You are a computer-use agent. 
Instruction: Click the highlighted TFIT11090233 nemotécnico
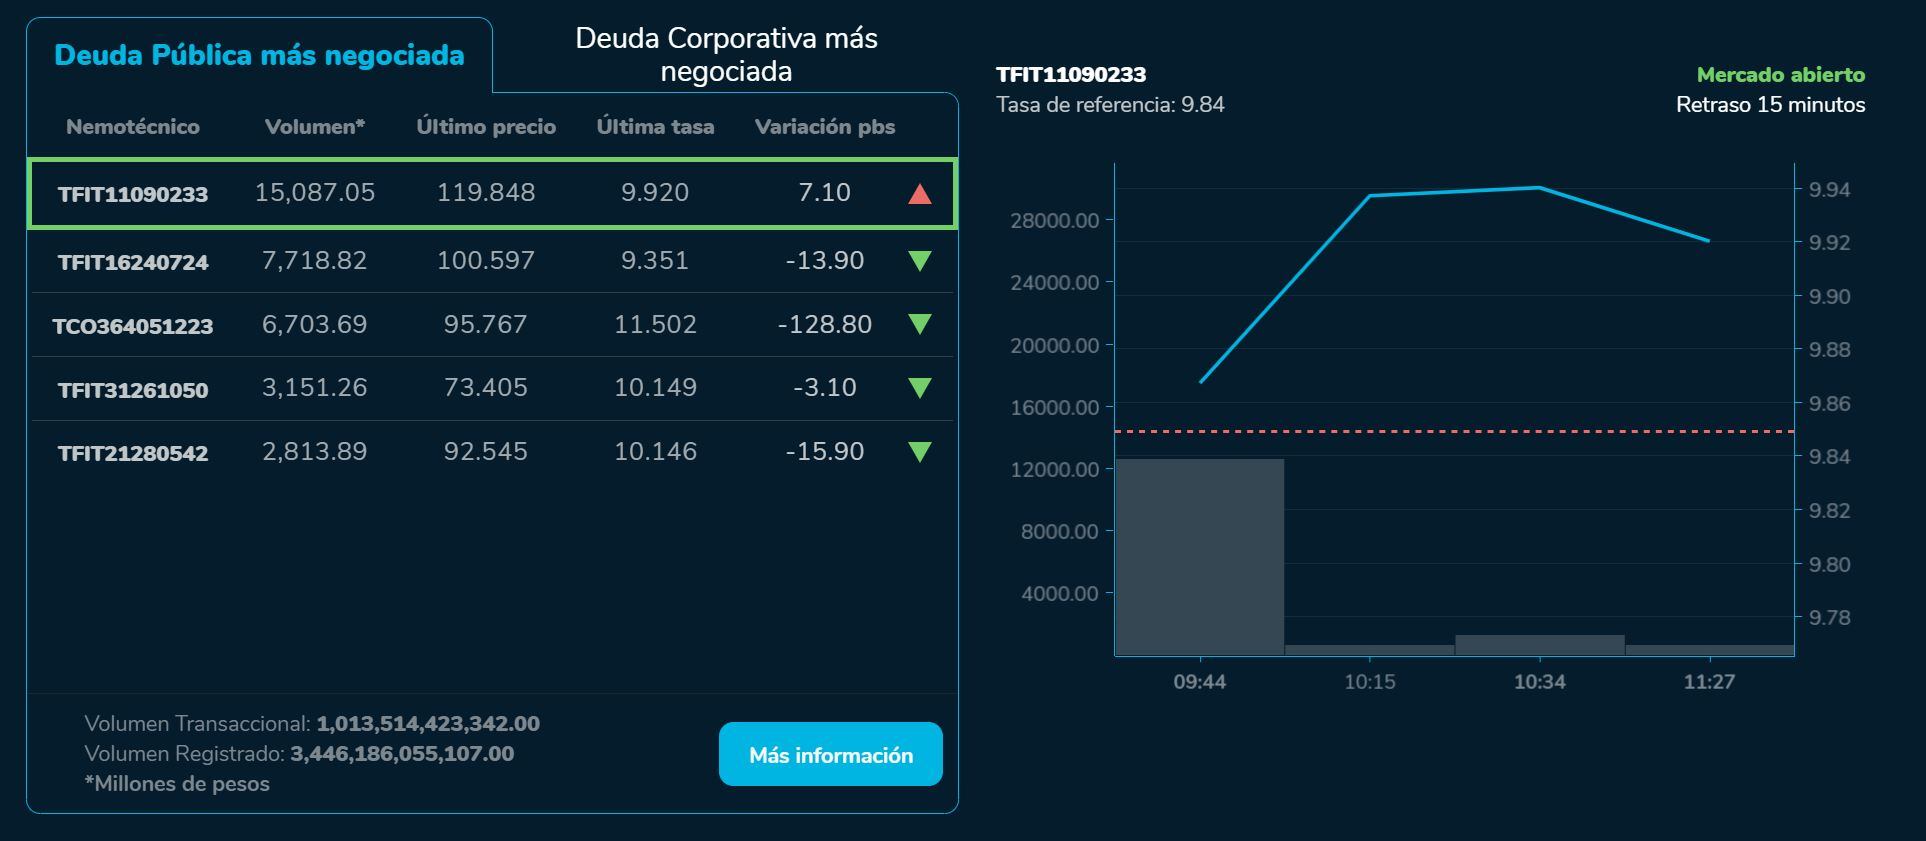point(133,194)
